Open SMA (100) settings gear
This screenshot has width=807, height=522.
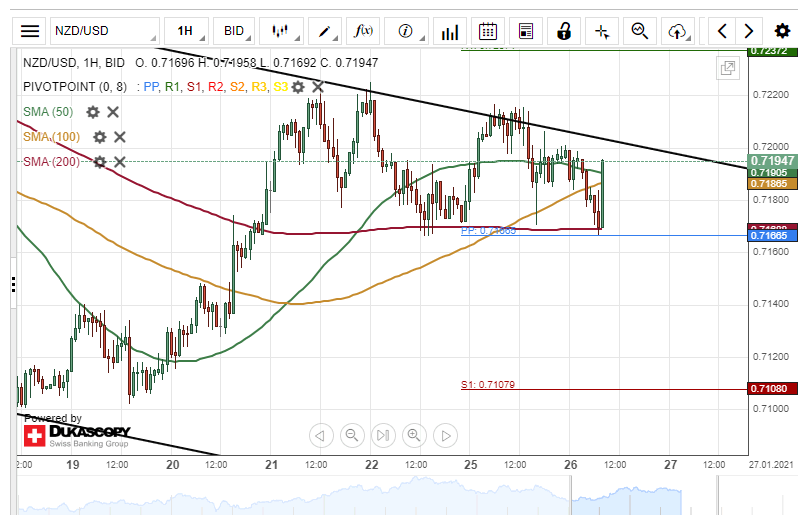click(x=99, y=137)
